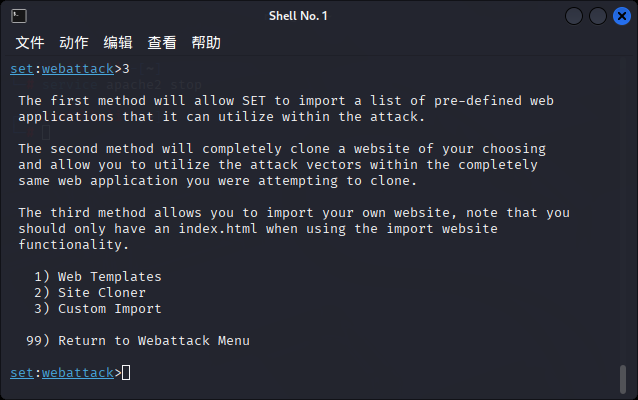Click the terminal scrollbar handle

pyautogui.click(x=623, y=379)
